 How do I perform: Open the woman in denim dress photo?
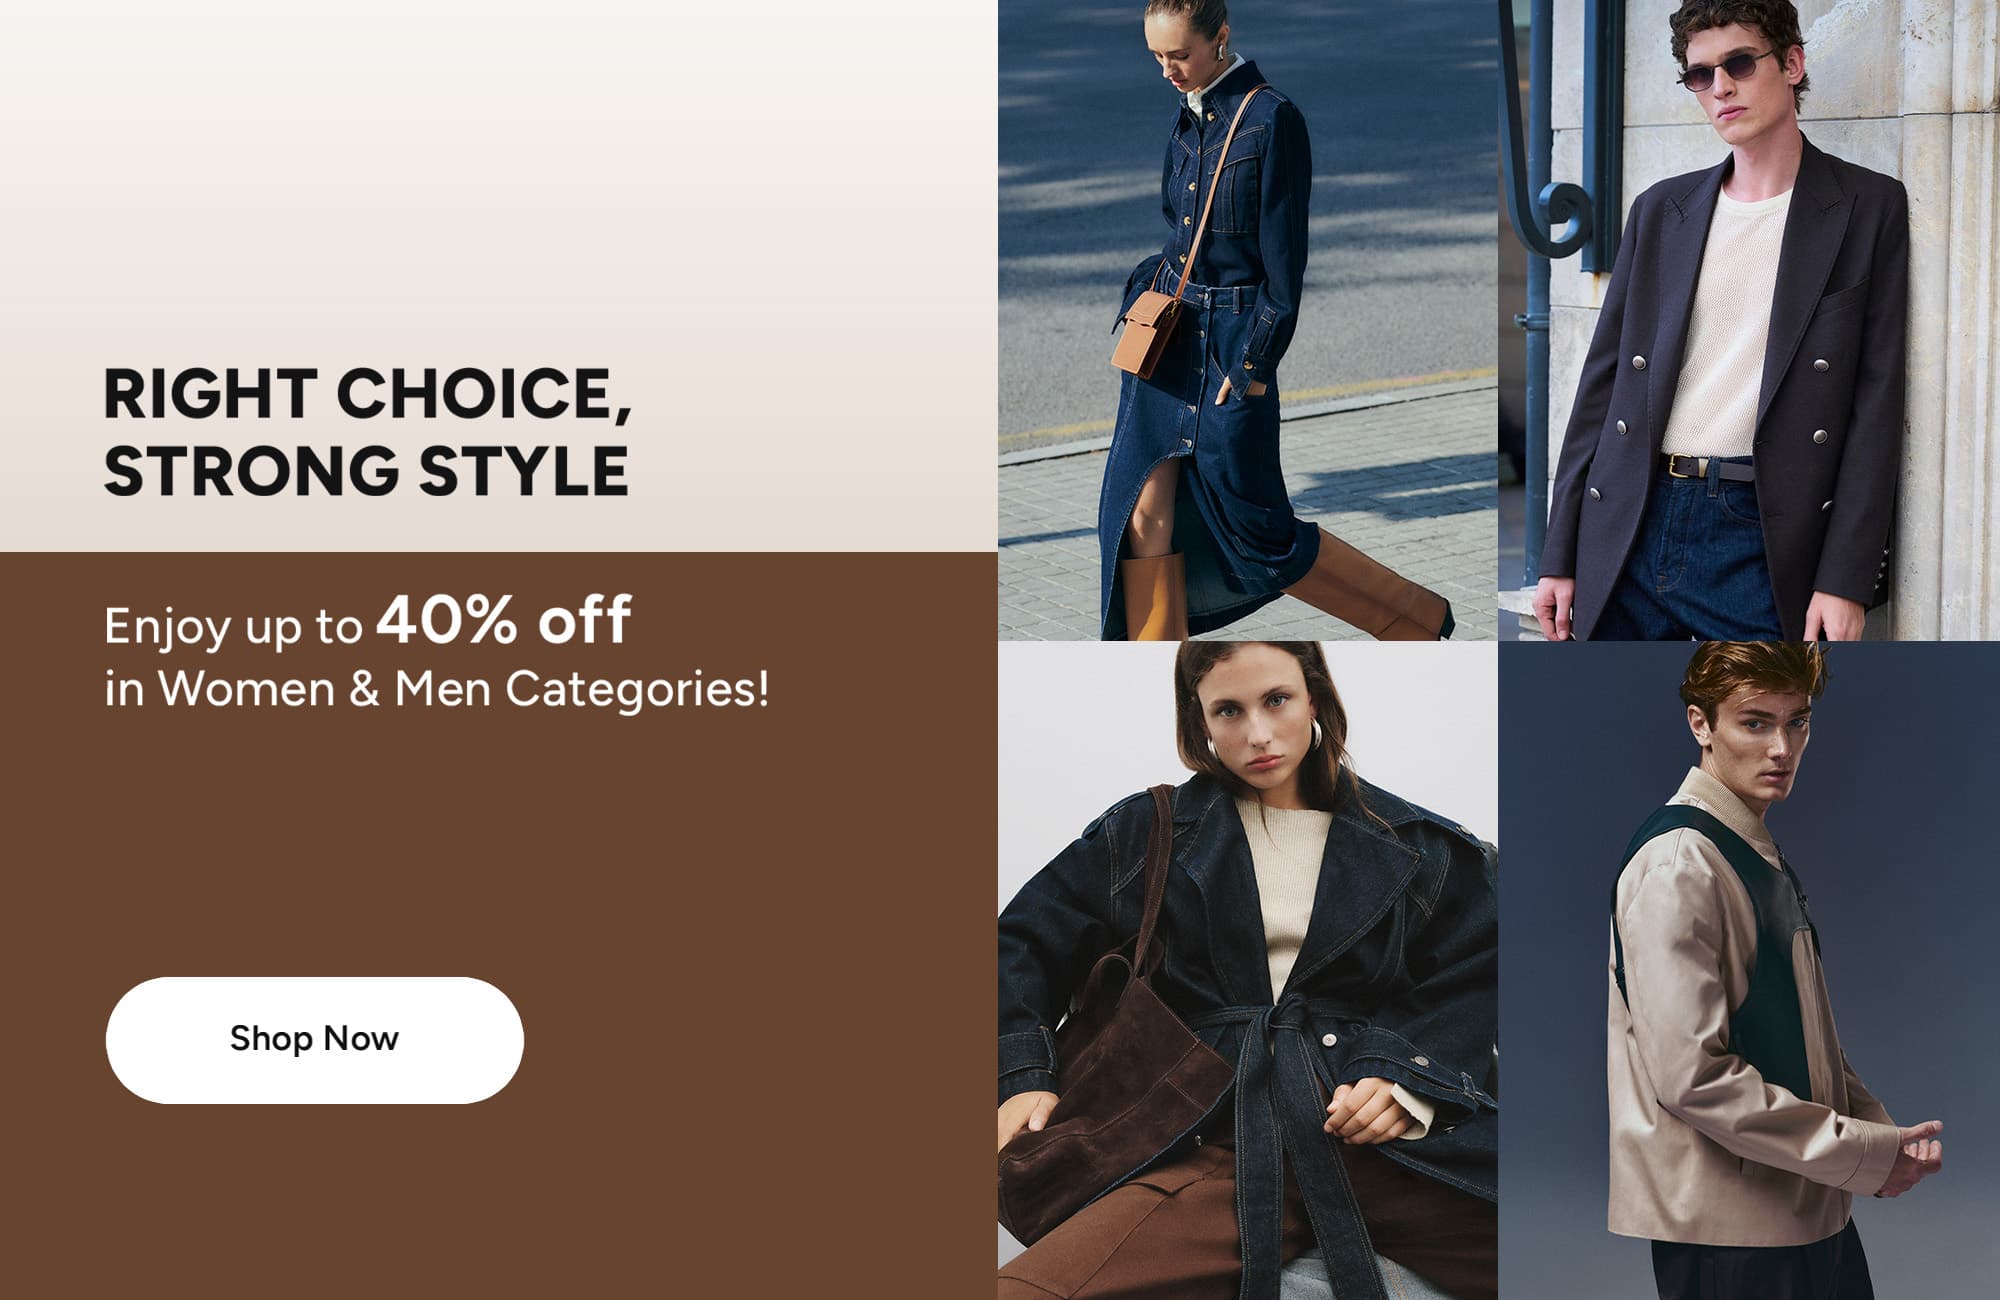1248,320
